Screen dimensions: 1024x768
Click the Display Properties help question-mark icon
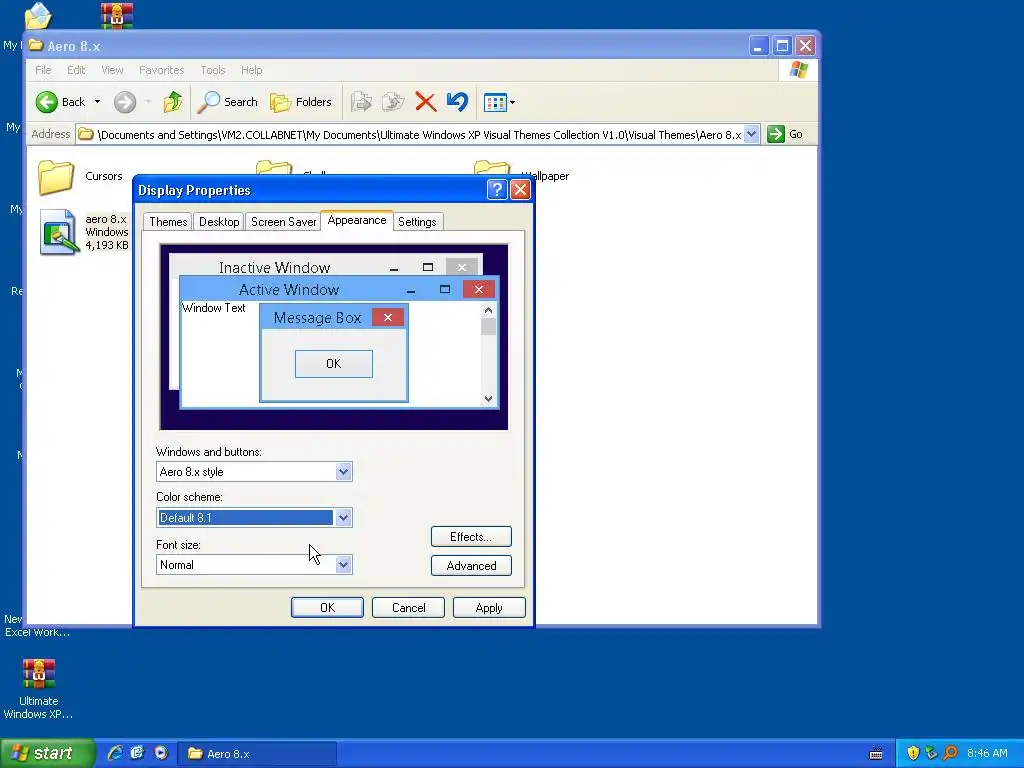497,190
